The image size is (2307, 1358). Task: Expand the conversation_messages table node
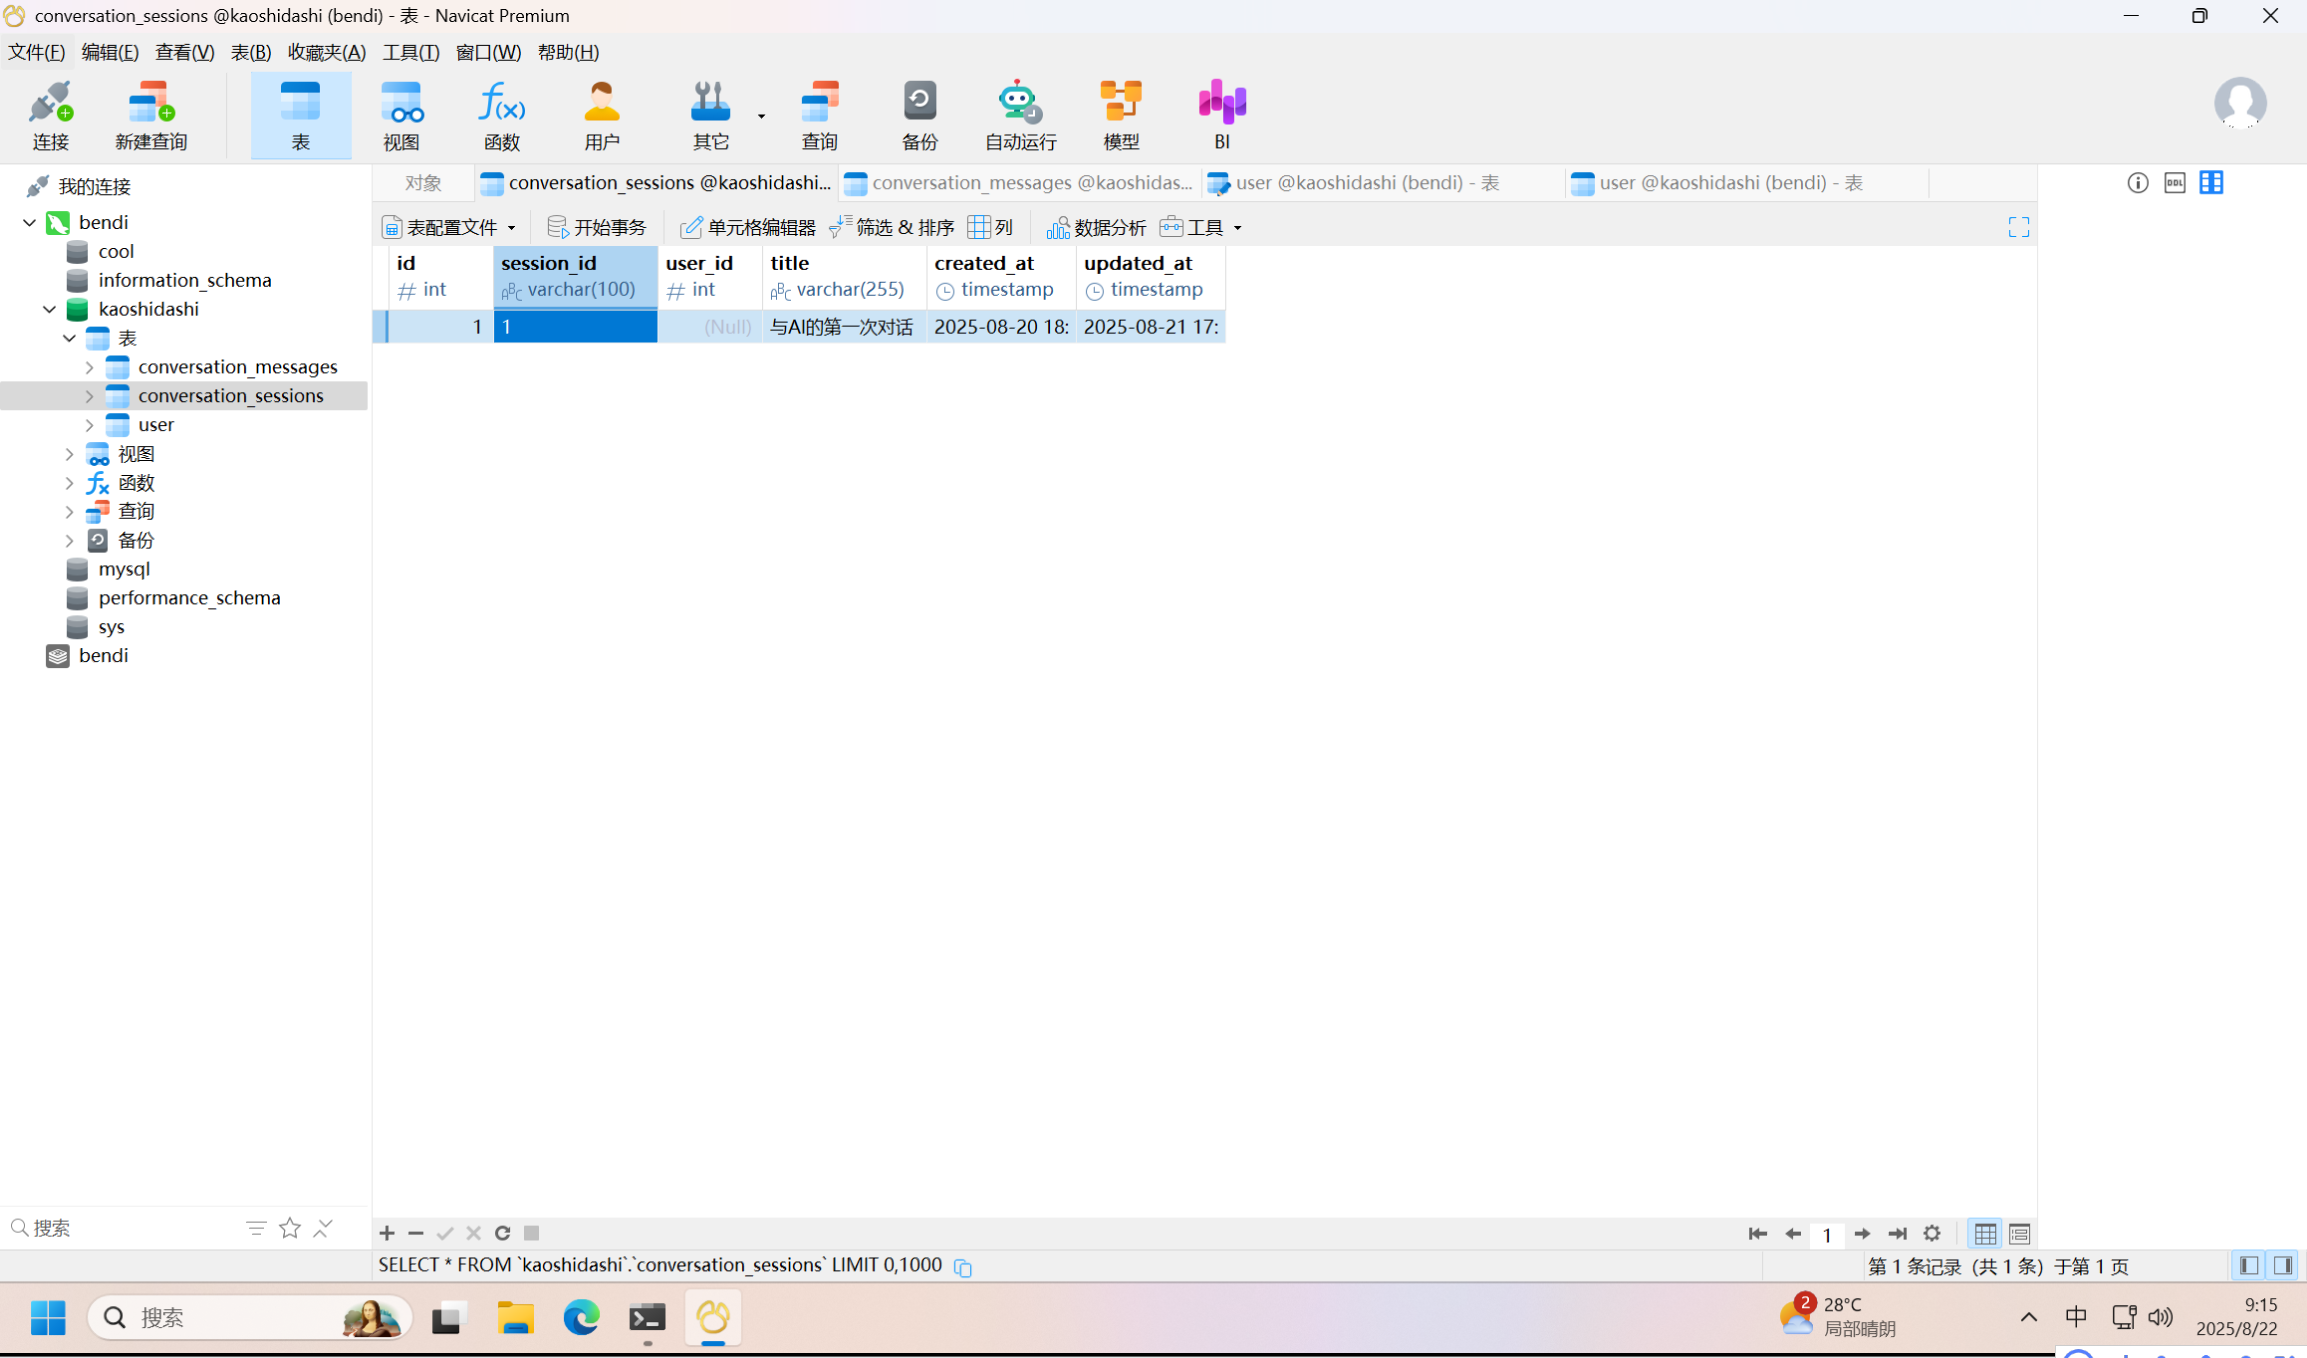coord(89,368)
